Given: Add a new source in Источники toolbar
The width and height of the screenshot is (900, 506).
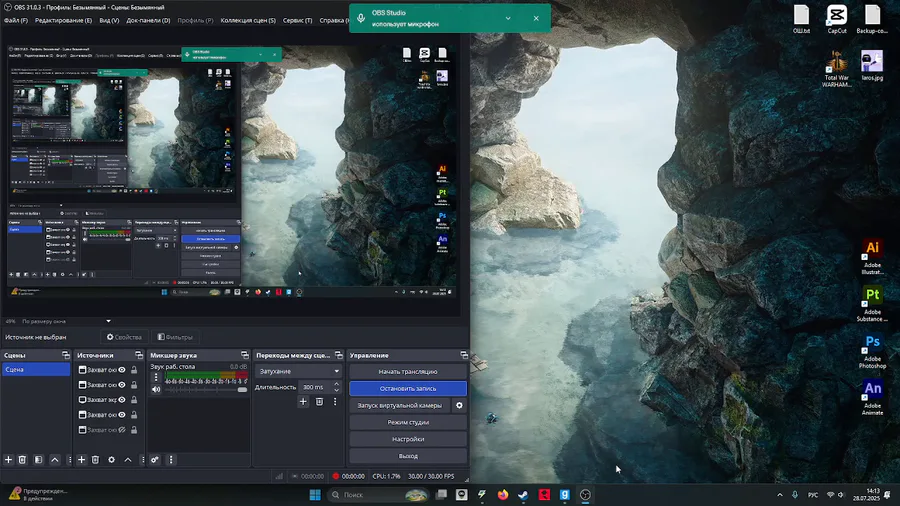Looking at the screenshot, I should coord(82,460).
